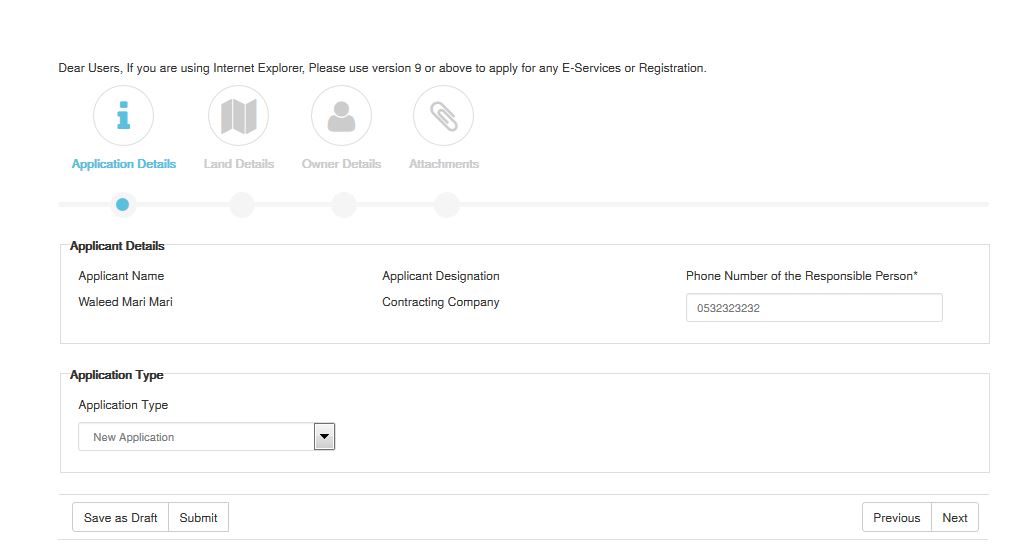
Task: Open the New Application combo box
Action: click(206, 437)
